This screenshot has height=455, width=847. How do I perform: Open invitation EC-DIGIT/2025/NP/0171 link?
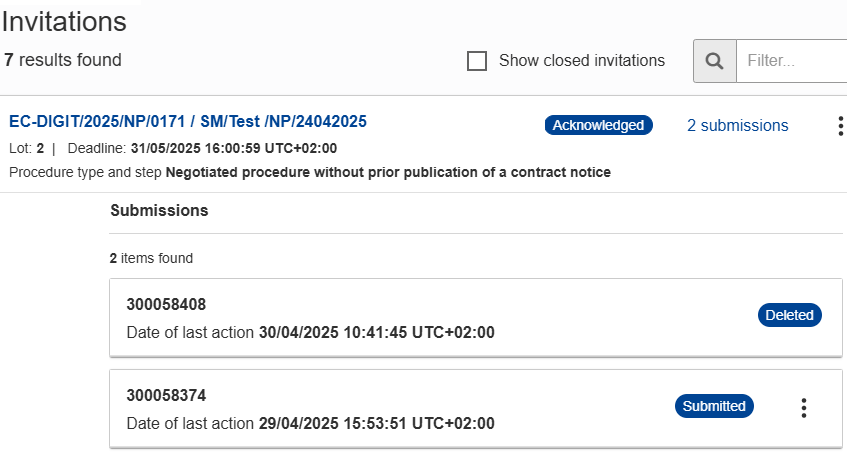coord(188,122)
